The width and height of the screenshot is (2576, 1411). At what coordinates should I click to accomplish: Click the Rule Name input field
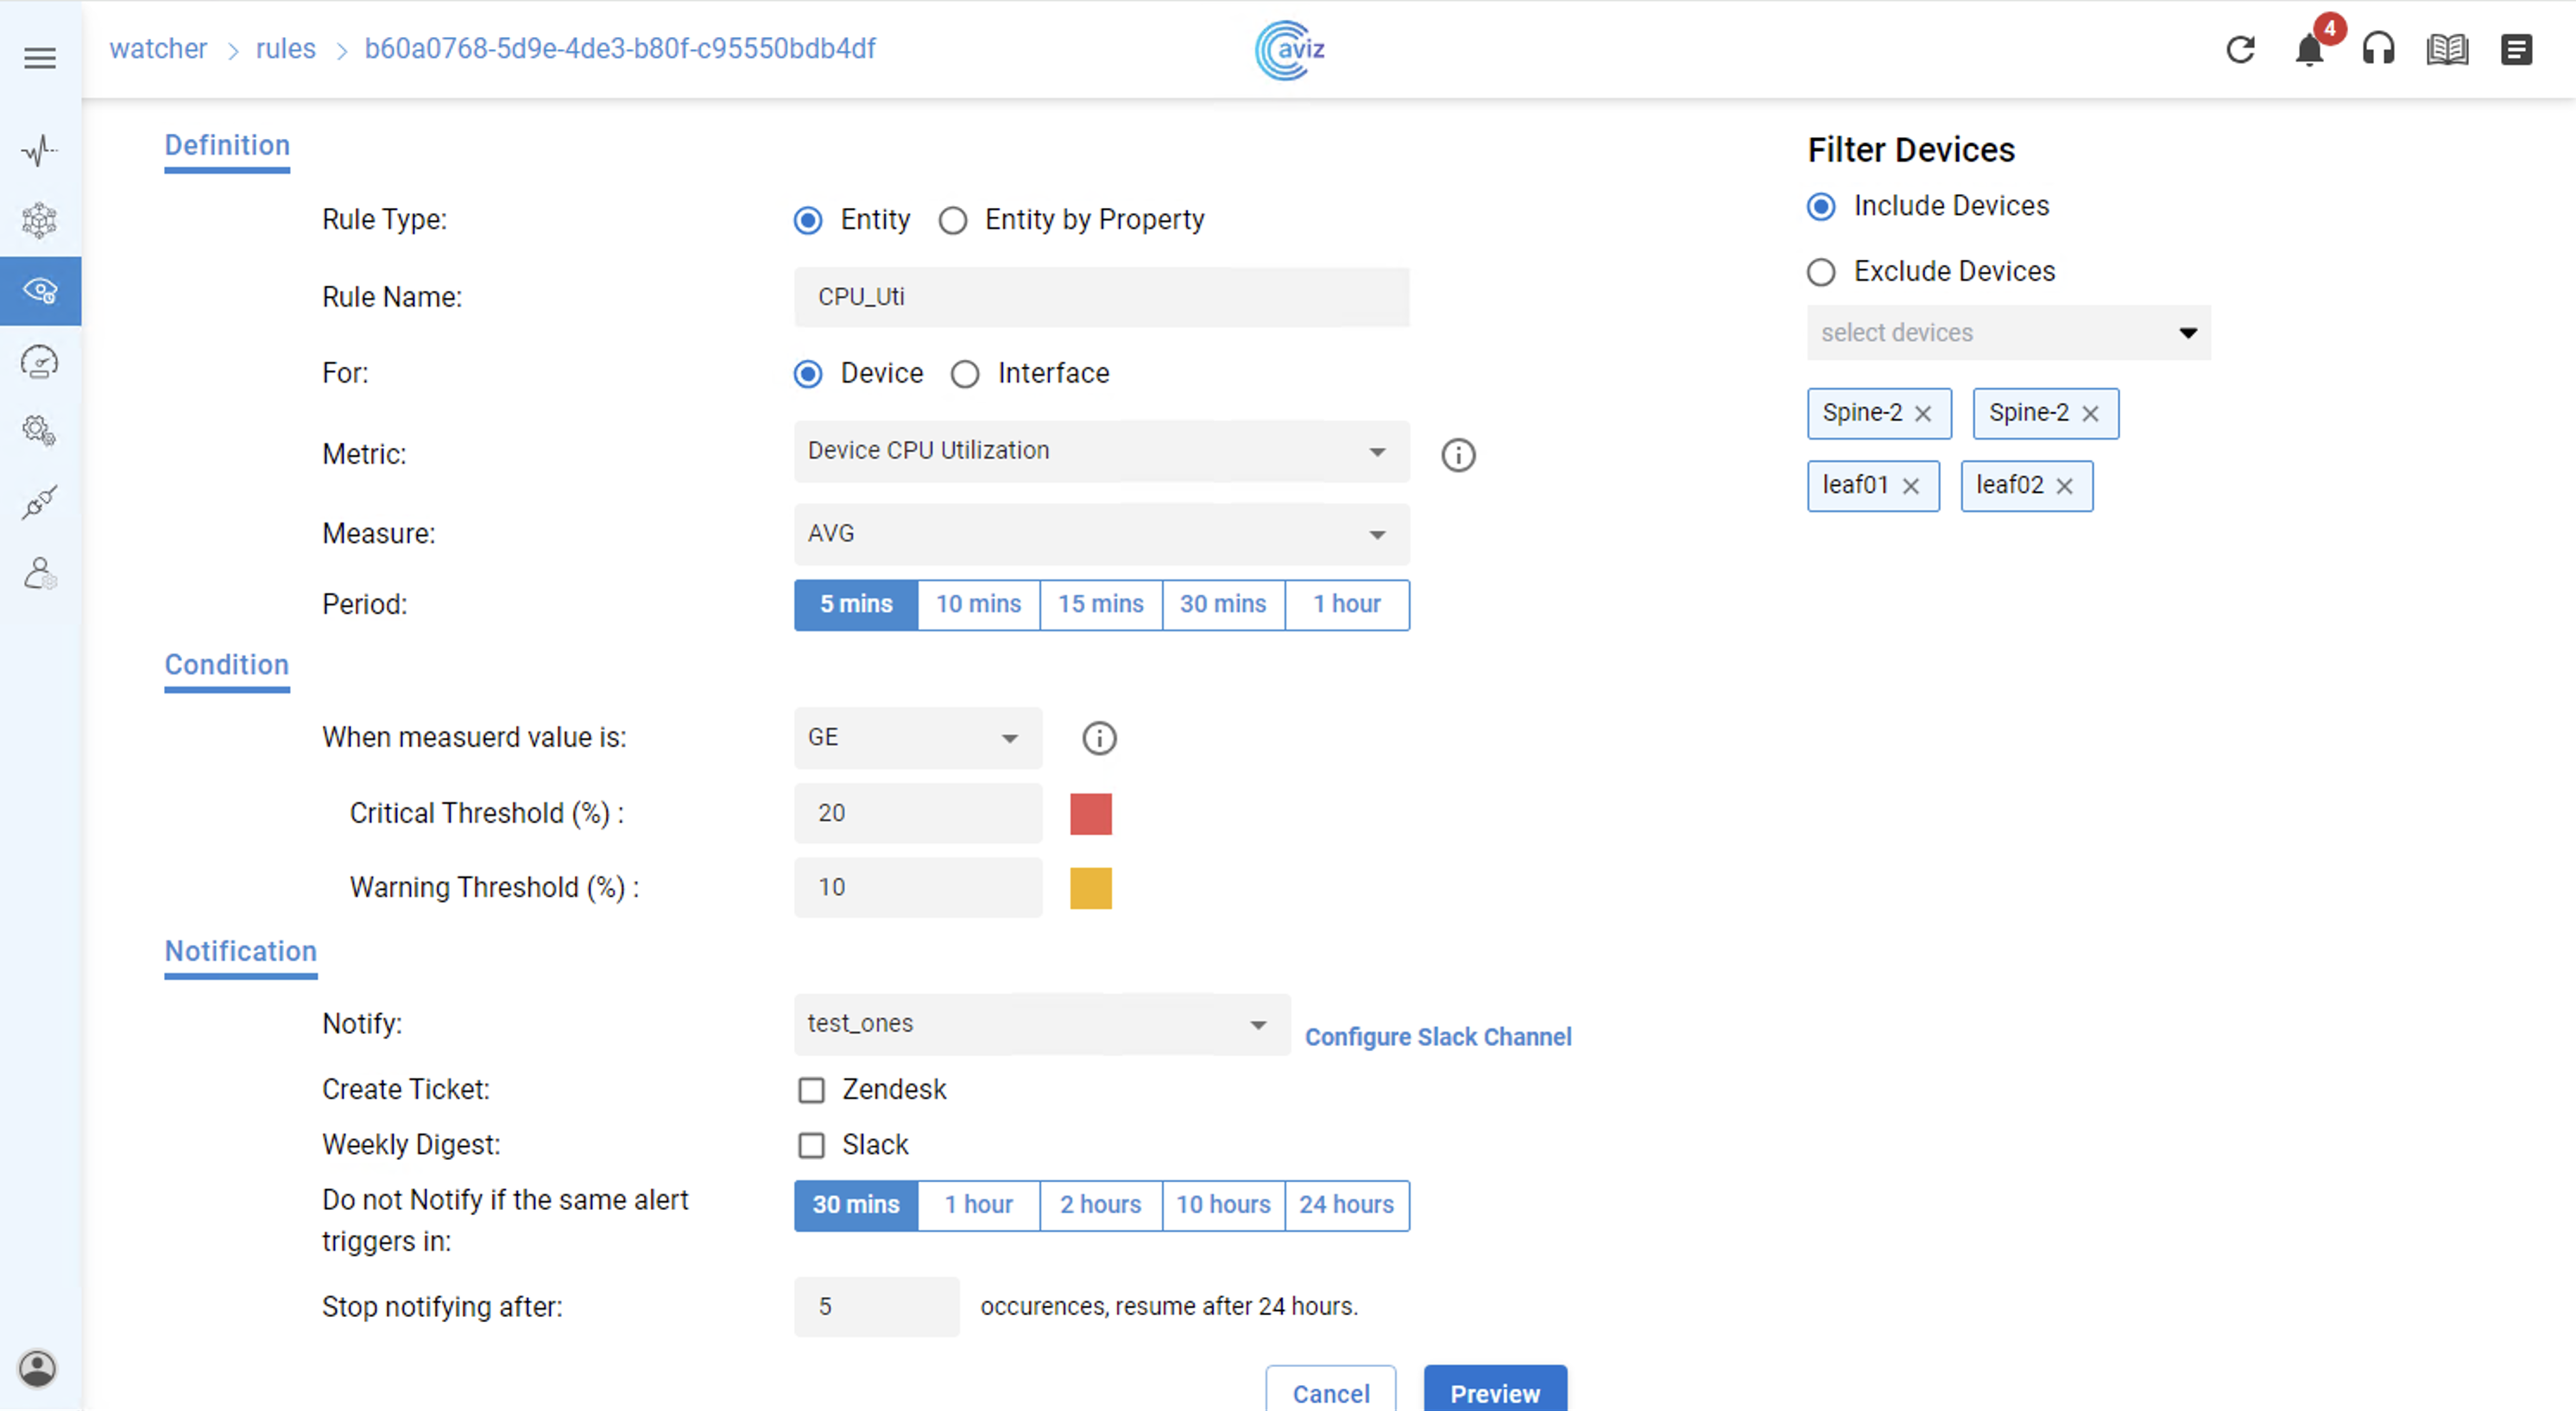1101,297
